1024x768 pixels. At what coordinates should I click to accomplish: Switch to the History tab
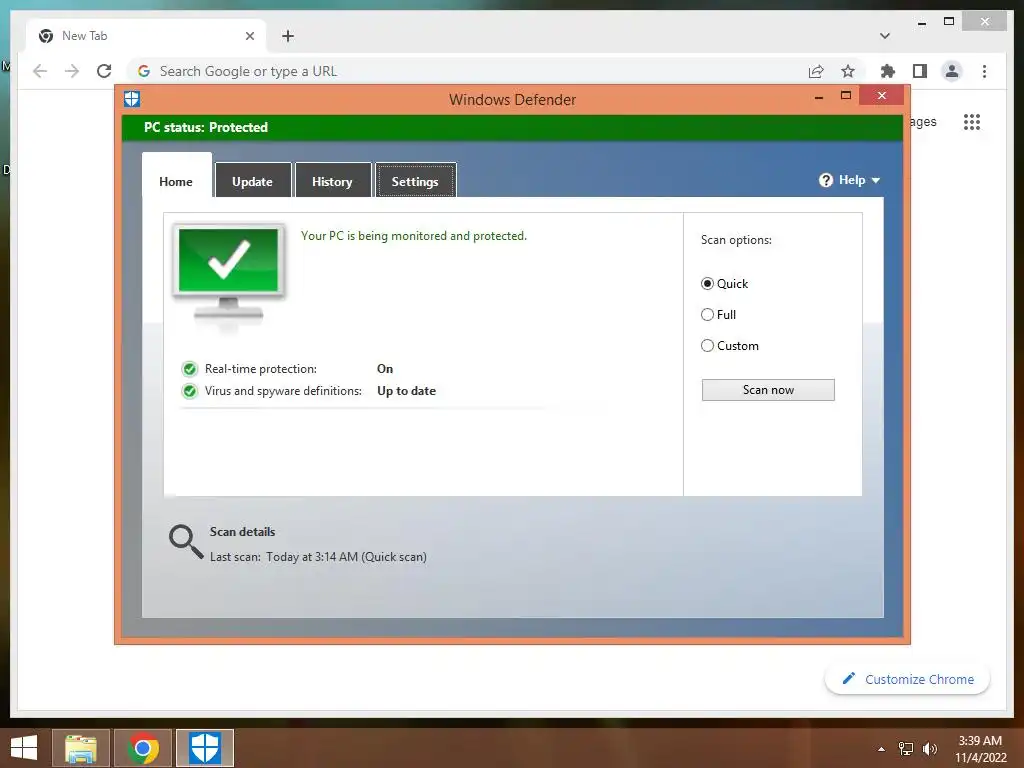(x=332, y=181)
